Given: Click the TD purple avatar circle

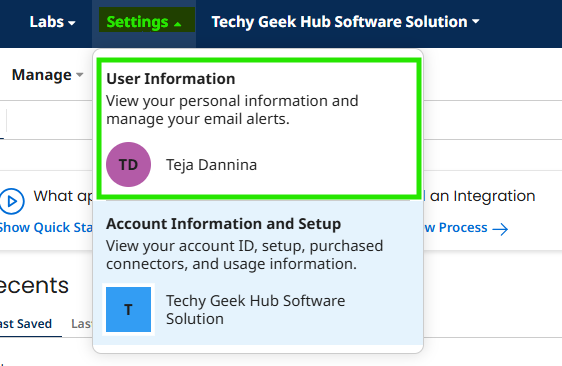Looking at the screenshot, I should point(128,165).
